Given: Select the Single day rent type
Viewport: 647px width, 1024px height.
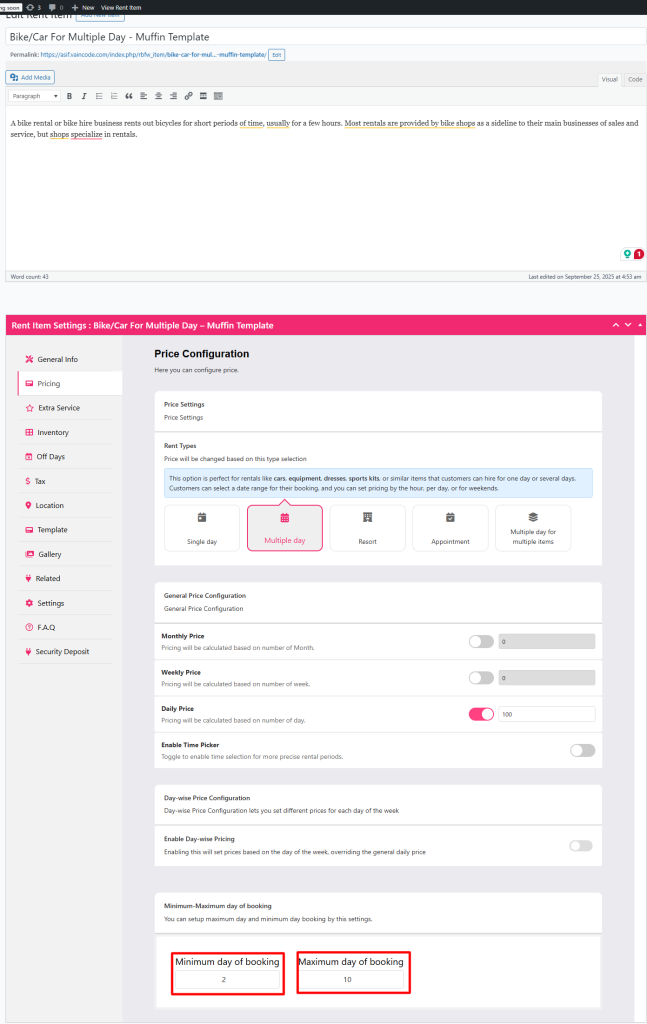Looking at the screenshot, I should [x=201, y=527].
